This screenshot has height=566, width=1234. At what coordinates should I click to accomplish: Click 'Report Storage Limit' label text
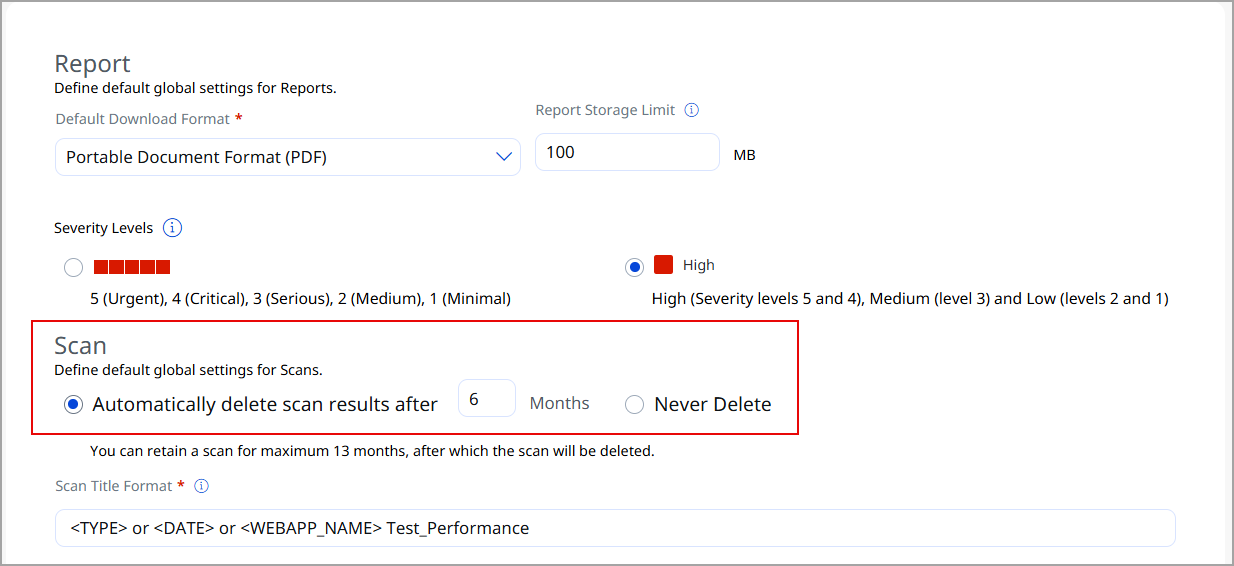605,110
